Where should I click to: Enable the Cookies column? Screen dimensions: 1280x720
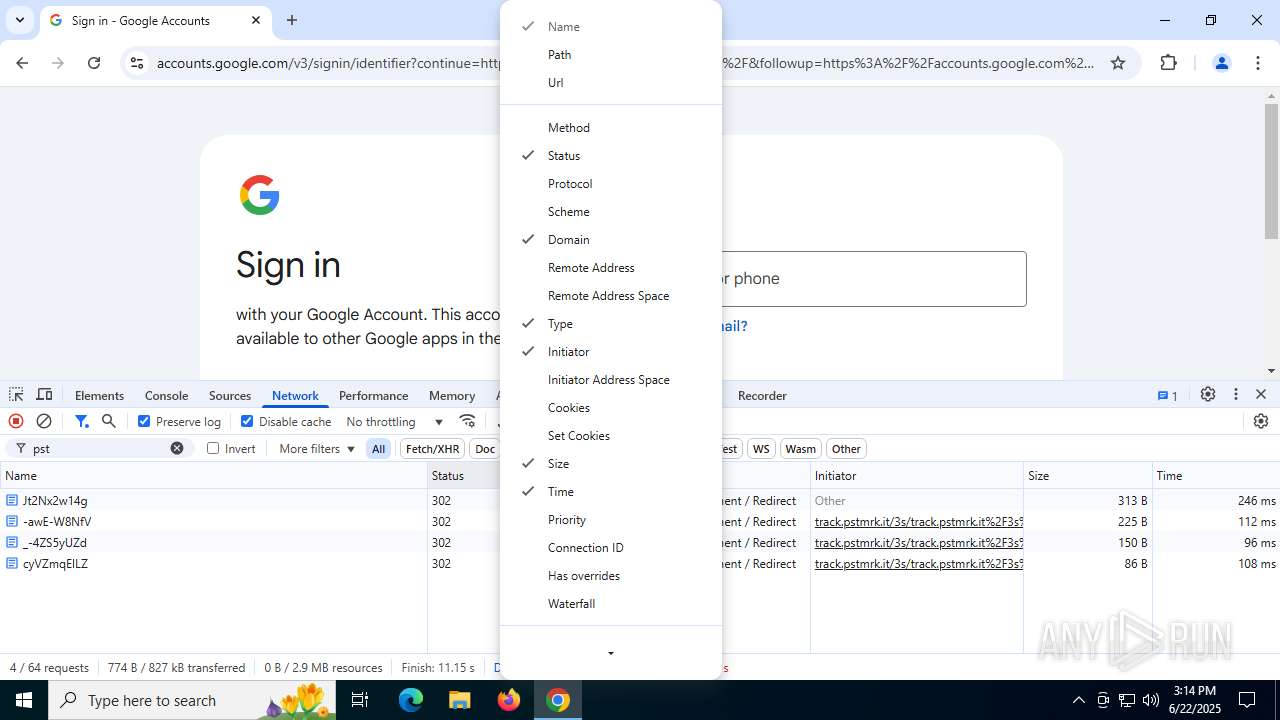click(x=611, y=408)
